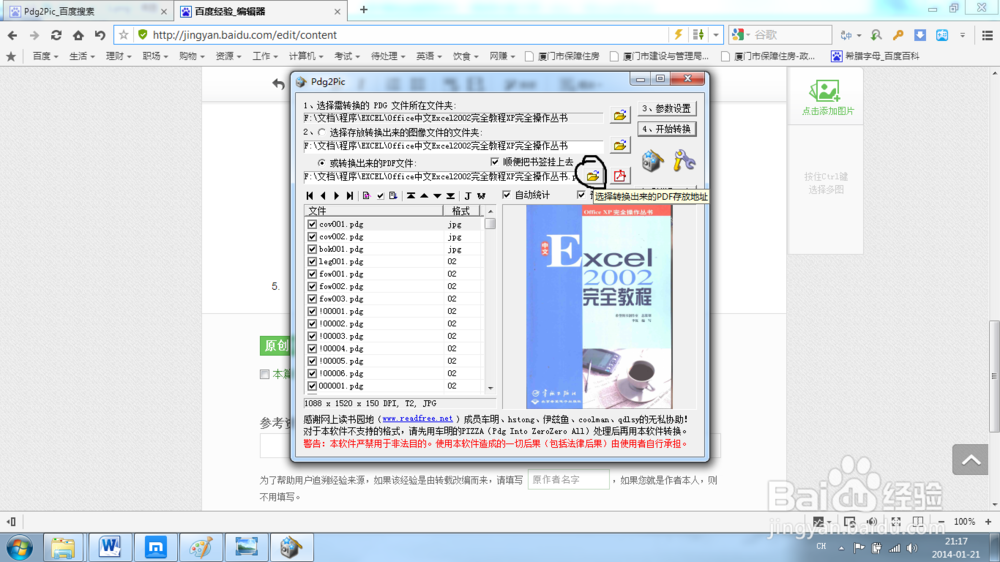Uncheck the 000001.pdg file checkbox
Image resolution: width=1000 pixels, height=562 pixels.
click(x=312, y=386)
